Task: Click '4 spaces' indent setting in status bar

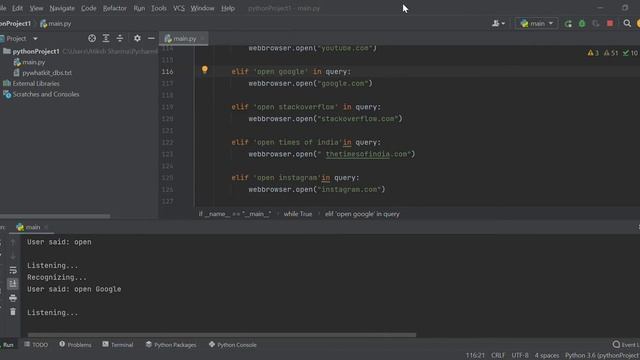Action: tap(547, 356)
